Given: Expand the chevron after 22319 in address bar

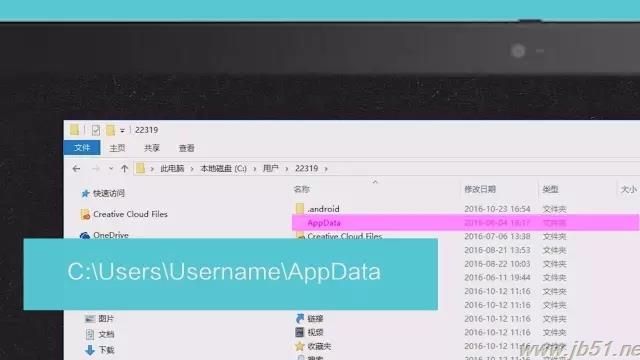Looking at the screenshot, I should pyautogui.click(x=326, y=169).
